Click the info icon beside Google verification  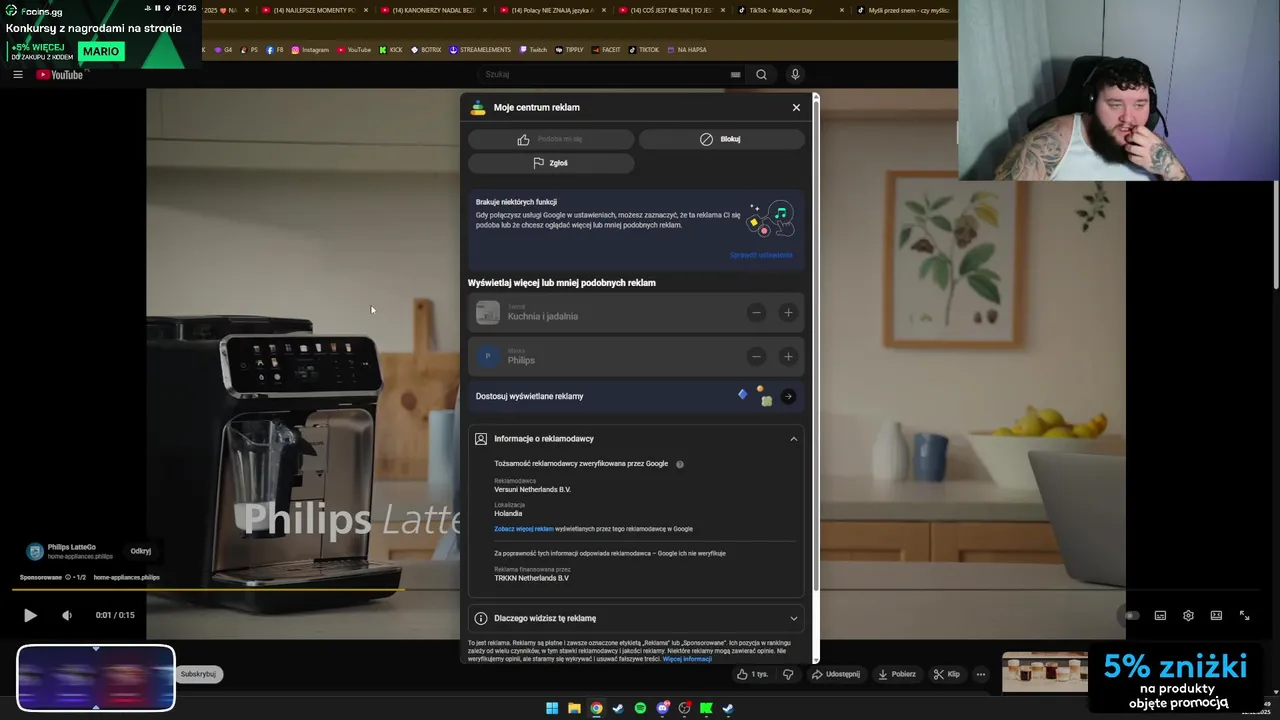[680, 464]
